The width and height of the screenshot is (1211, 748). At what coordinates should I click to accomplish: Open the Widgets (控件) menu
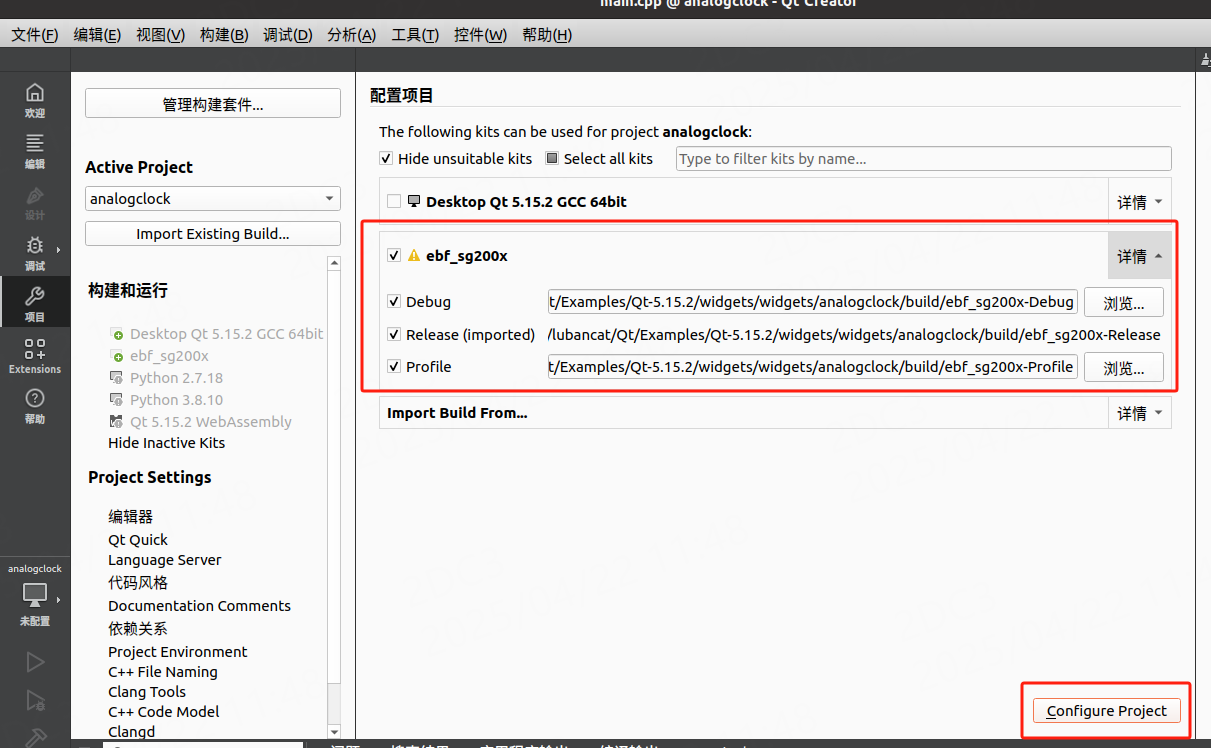pos(480,35)
